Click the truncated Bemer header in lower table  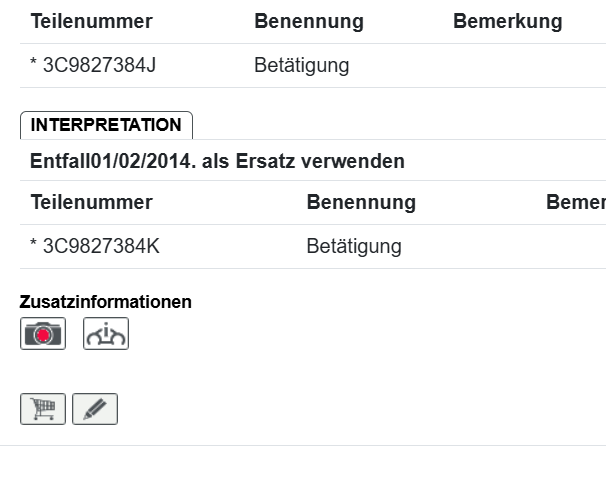click(x=575, y=202)
